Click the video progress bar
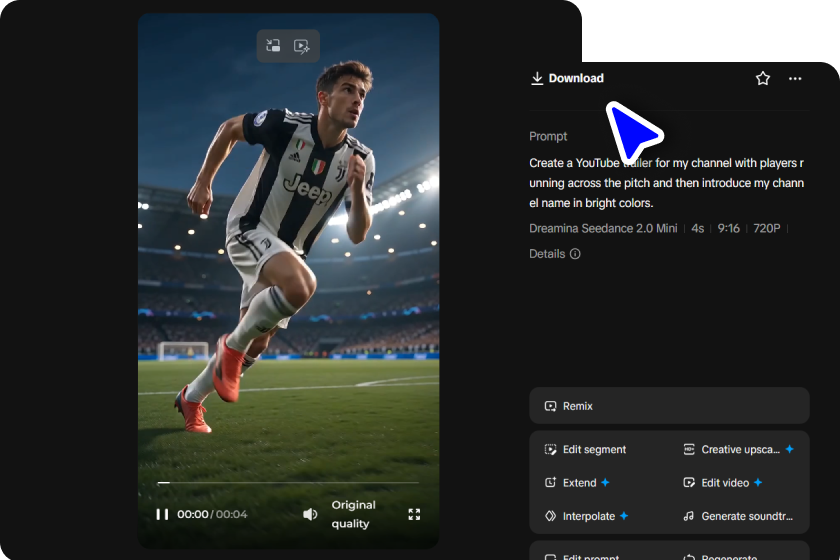This screenshot has height=560, width=840. (288, 483)
